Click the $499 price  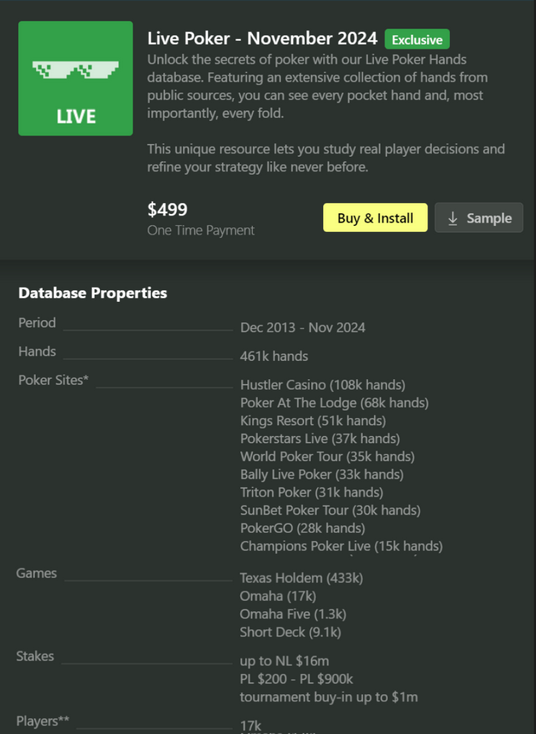tap(167, 209)
